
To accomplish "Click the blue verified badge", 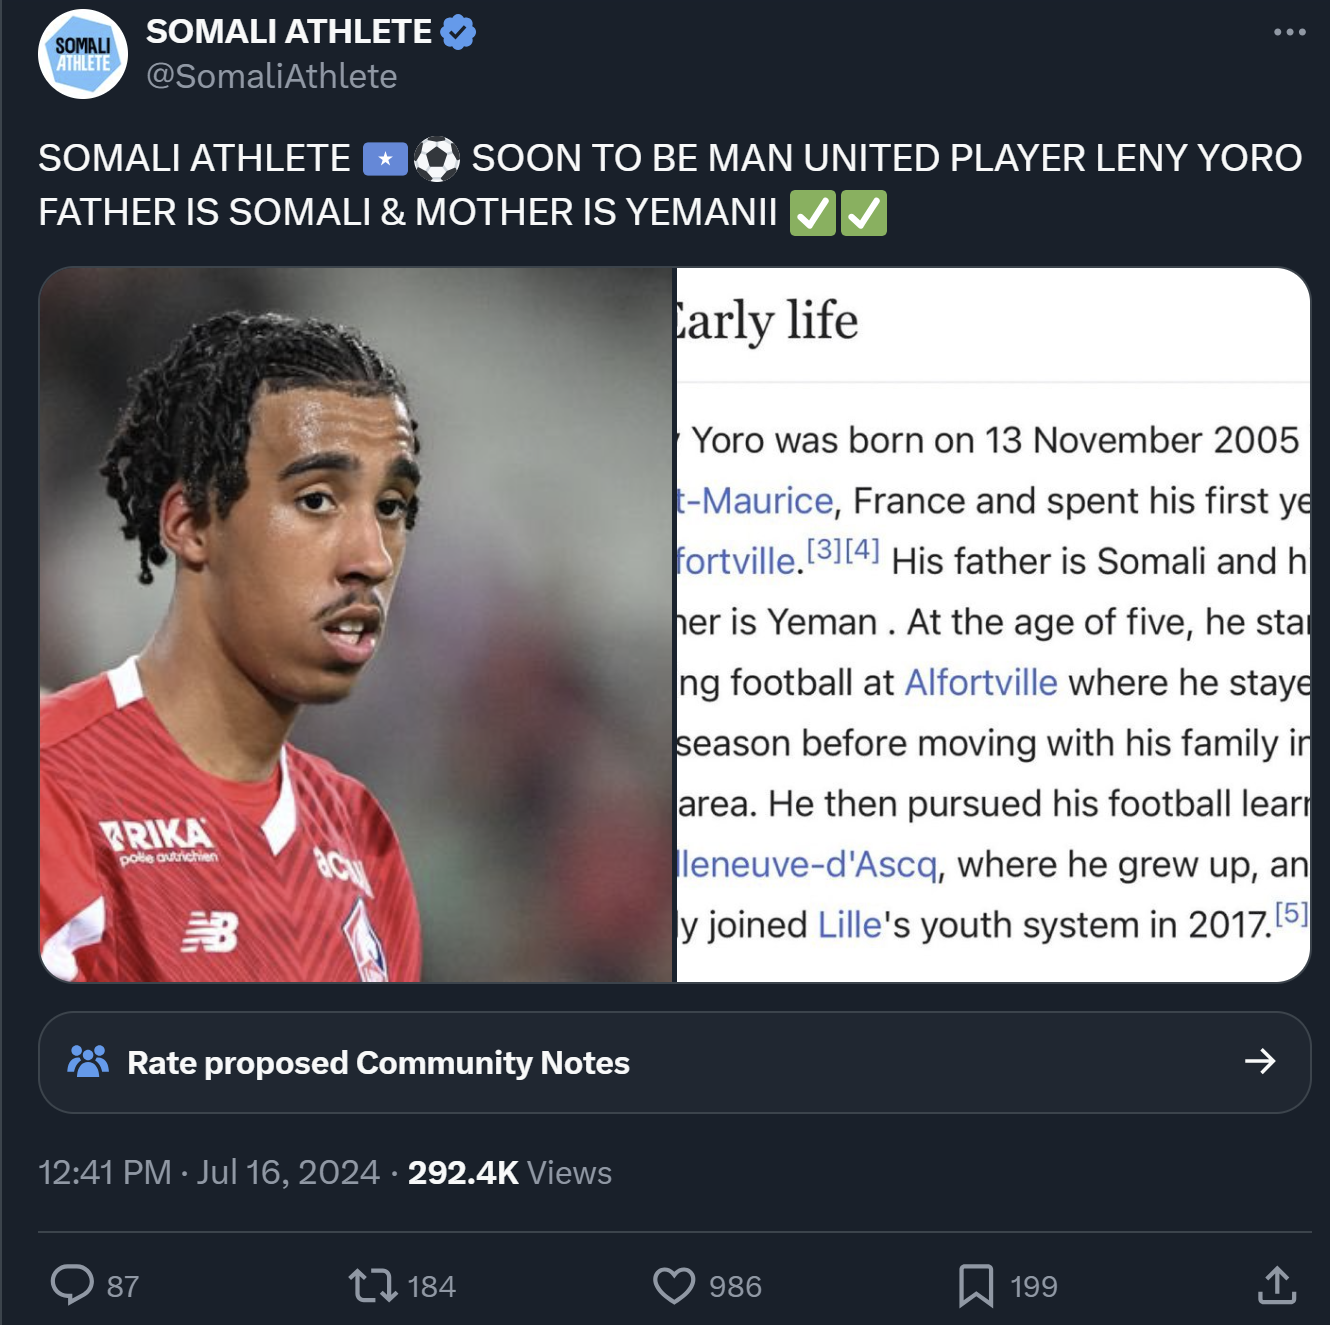I will click(x=458, y=32).
